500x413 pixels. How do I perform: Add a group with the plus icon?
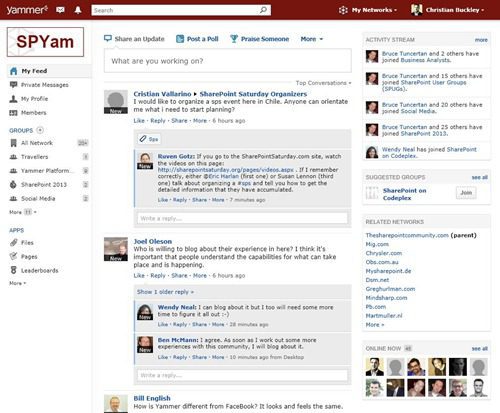pos(40,130)
